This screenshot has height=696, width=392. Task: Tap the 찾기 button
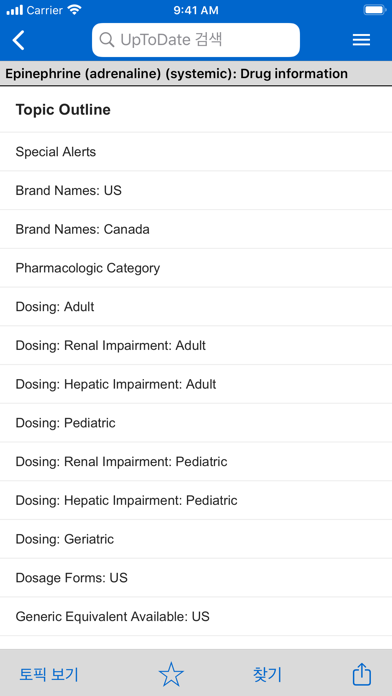[x=267, y=674]
